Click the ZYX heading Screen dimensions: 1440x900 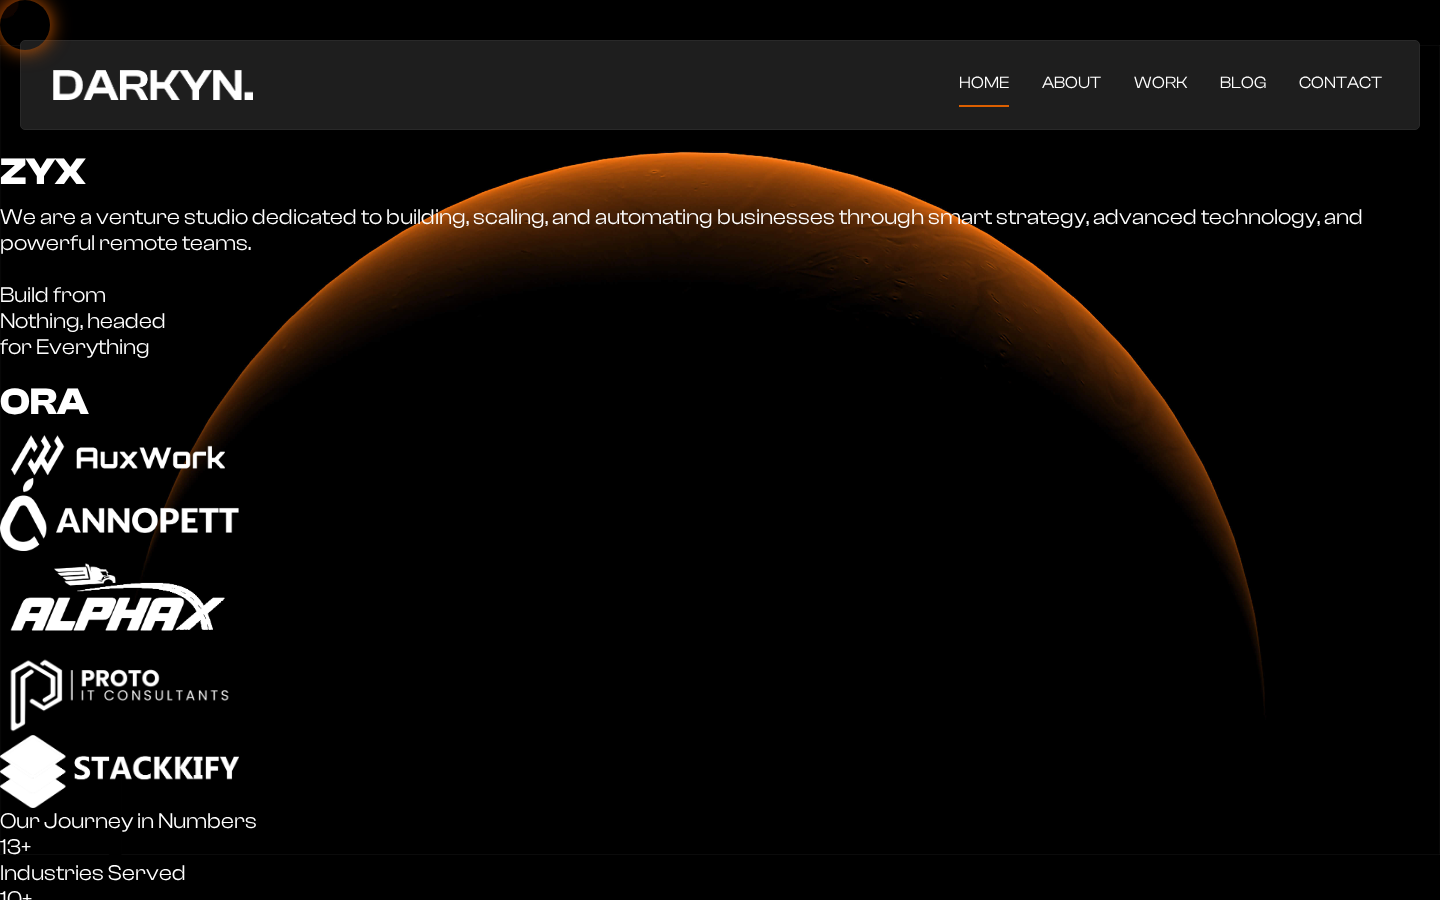point(43,172)
